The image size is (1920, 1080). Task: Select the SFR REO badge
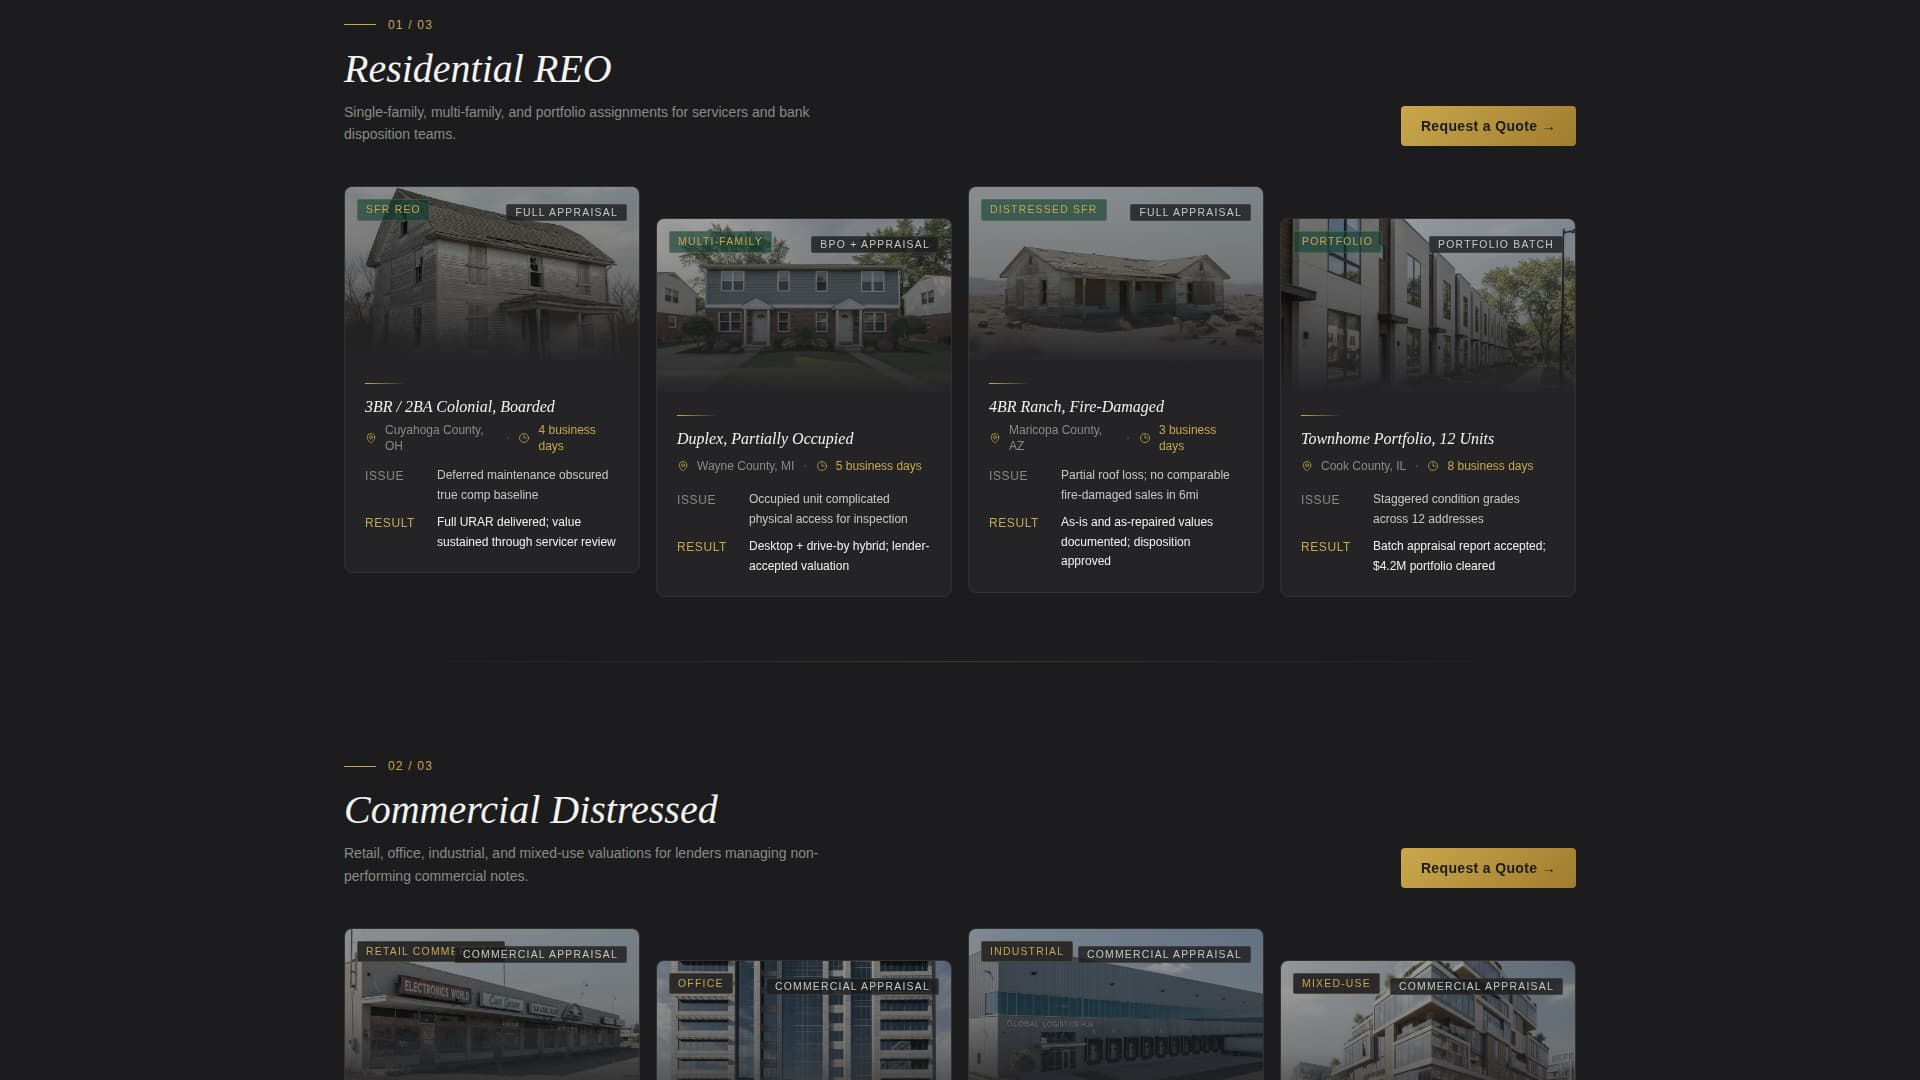[x=392, y=209]
